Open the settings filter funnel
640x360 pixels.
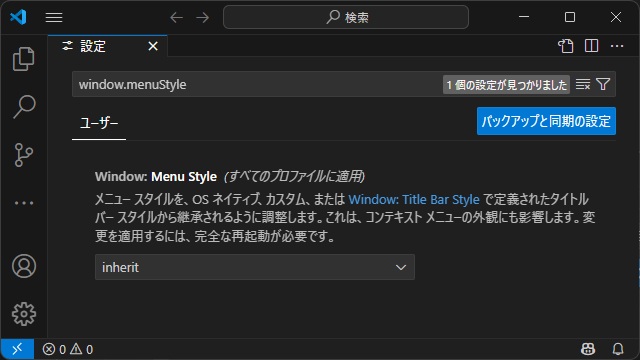click(603, 84)
